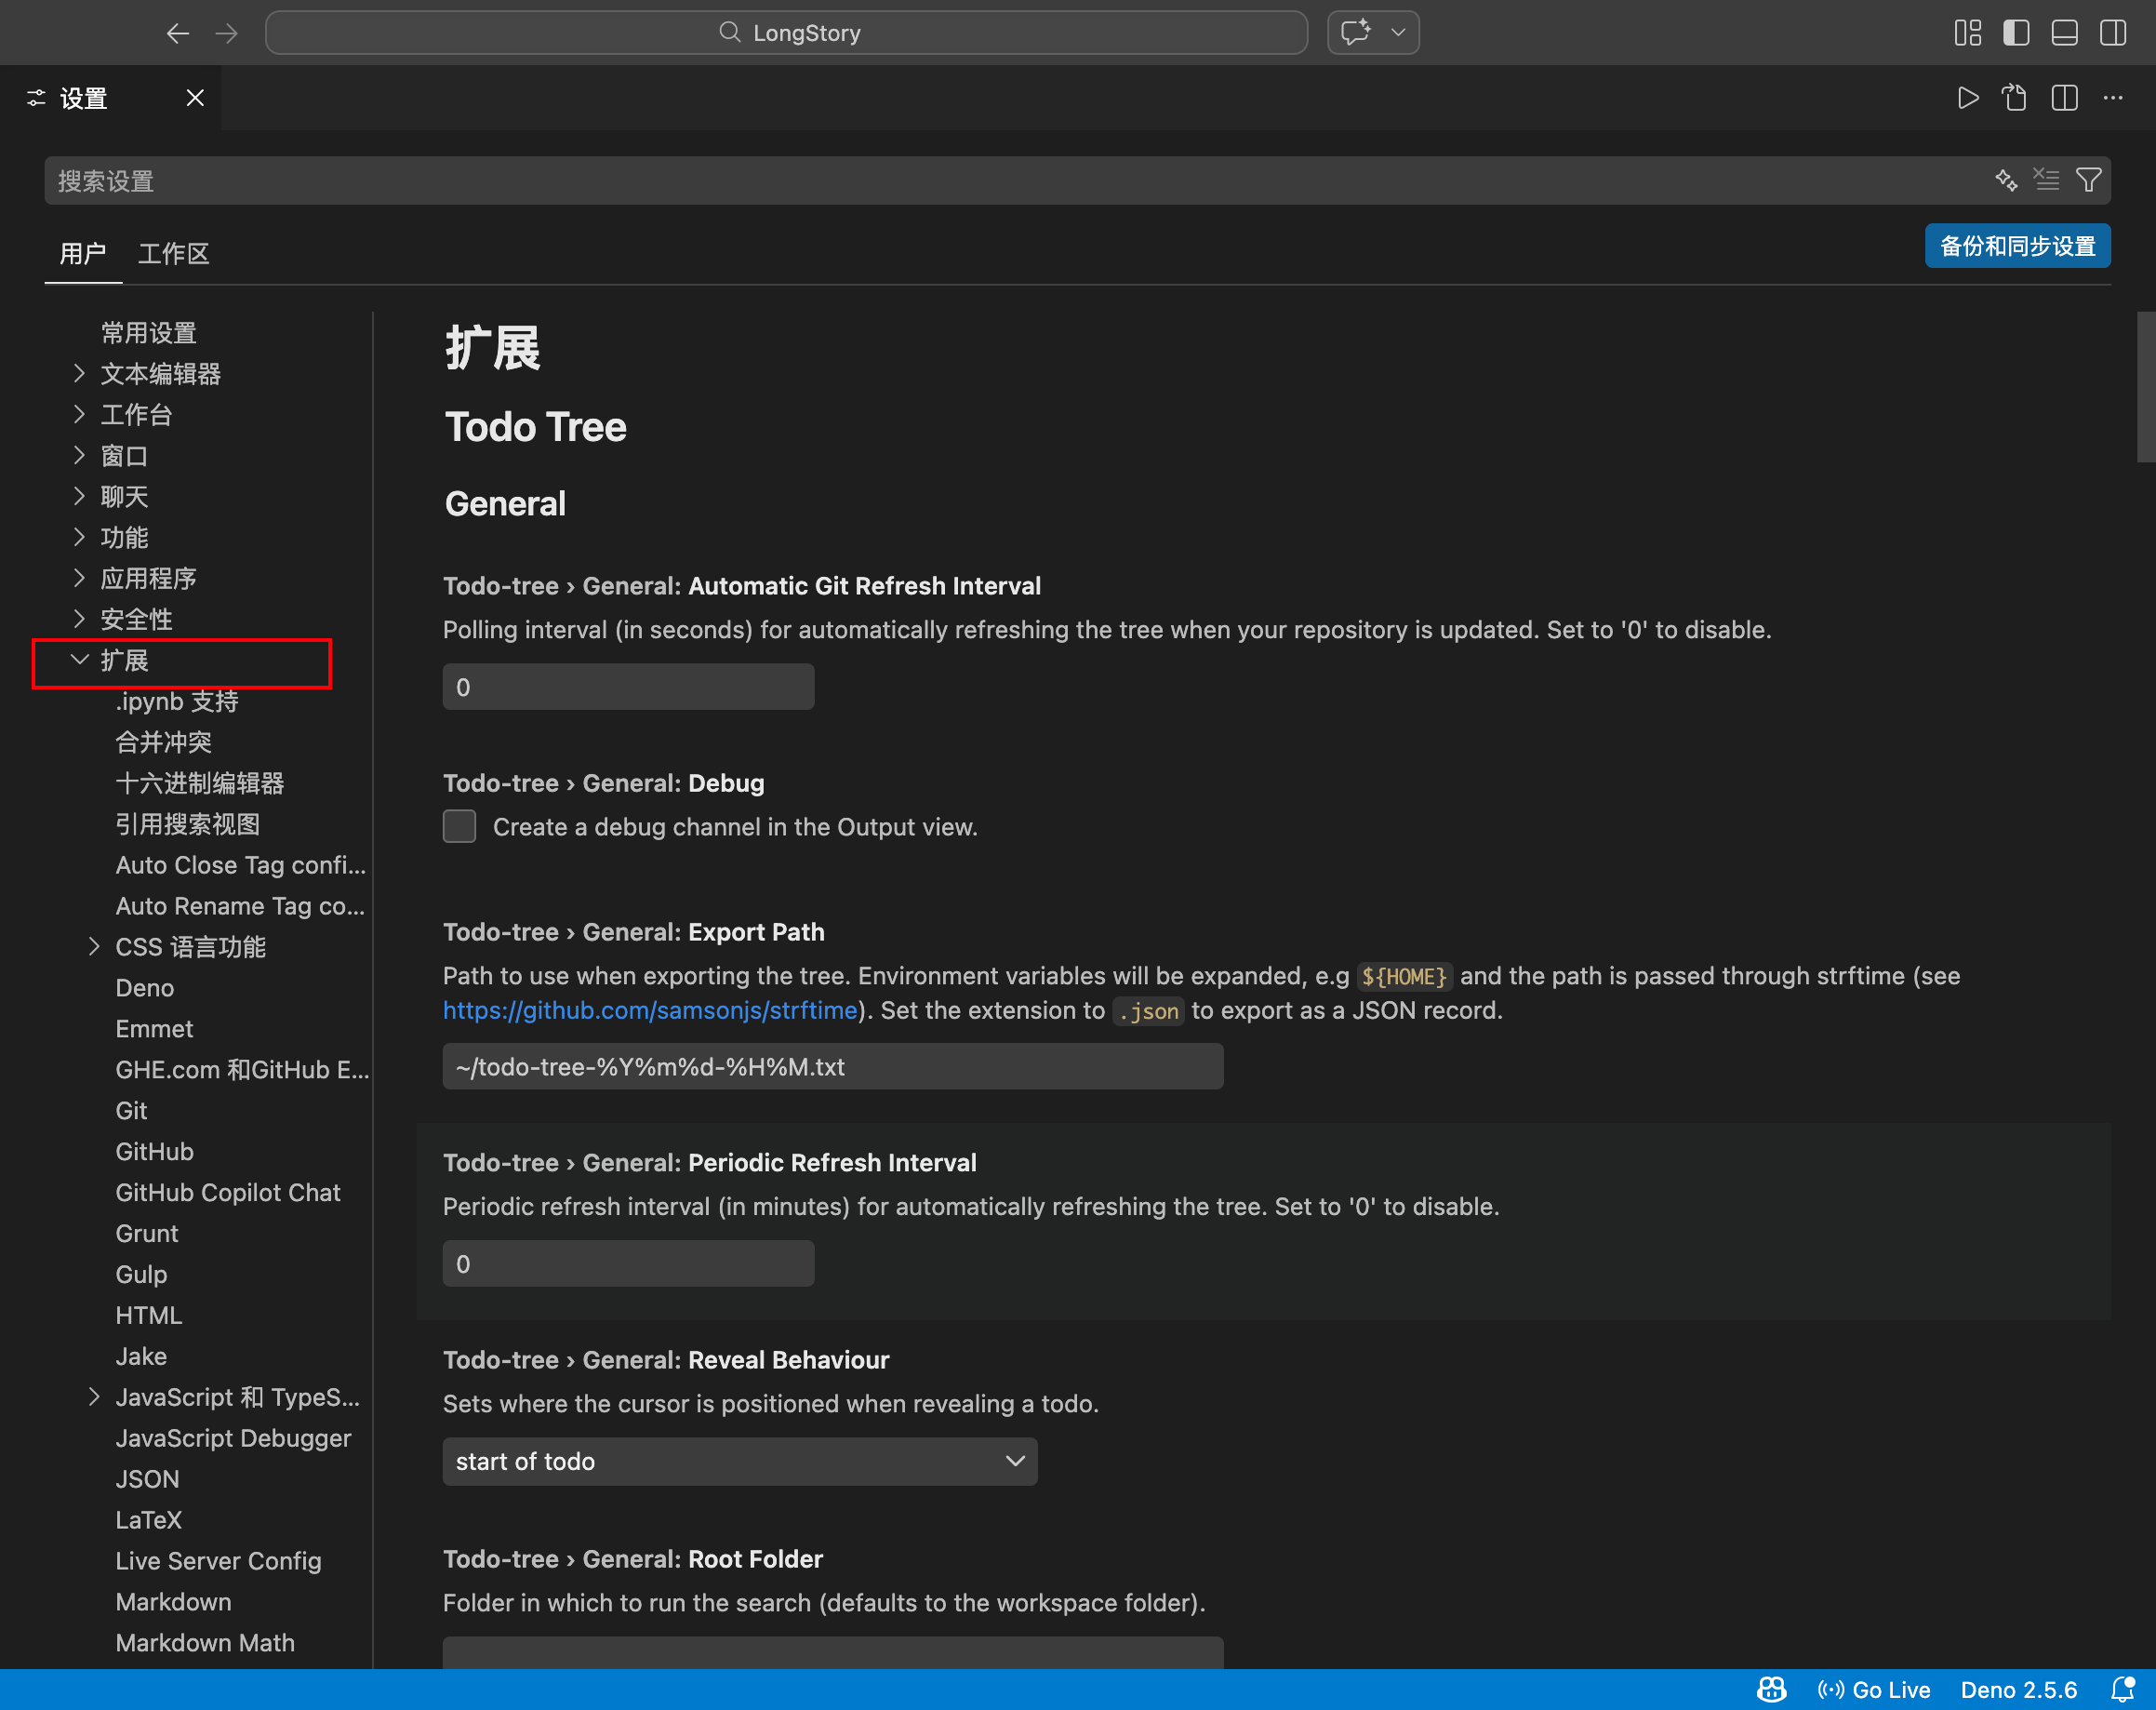Clear the settings search input icon
The height and width of the screenshot is (1710, 2156).
pyautogui.click(x=2047, y=180)
